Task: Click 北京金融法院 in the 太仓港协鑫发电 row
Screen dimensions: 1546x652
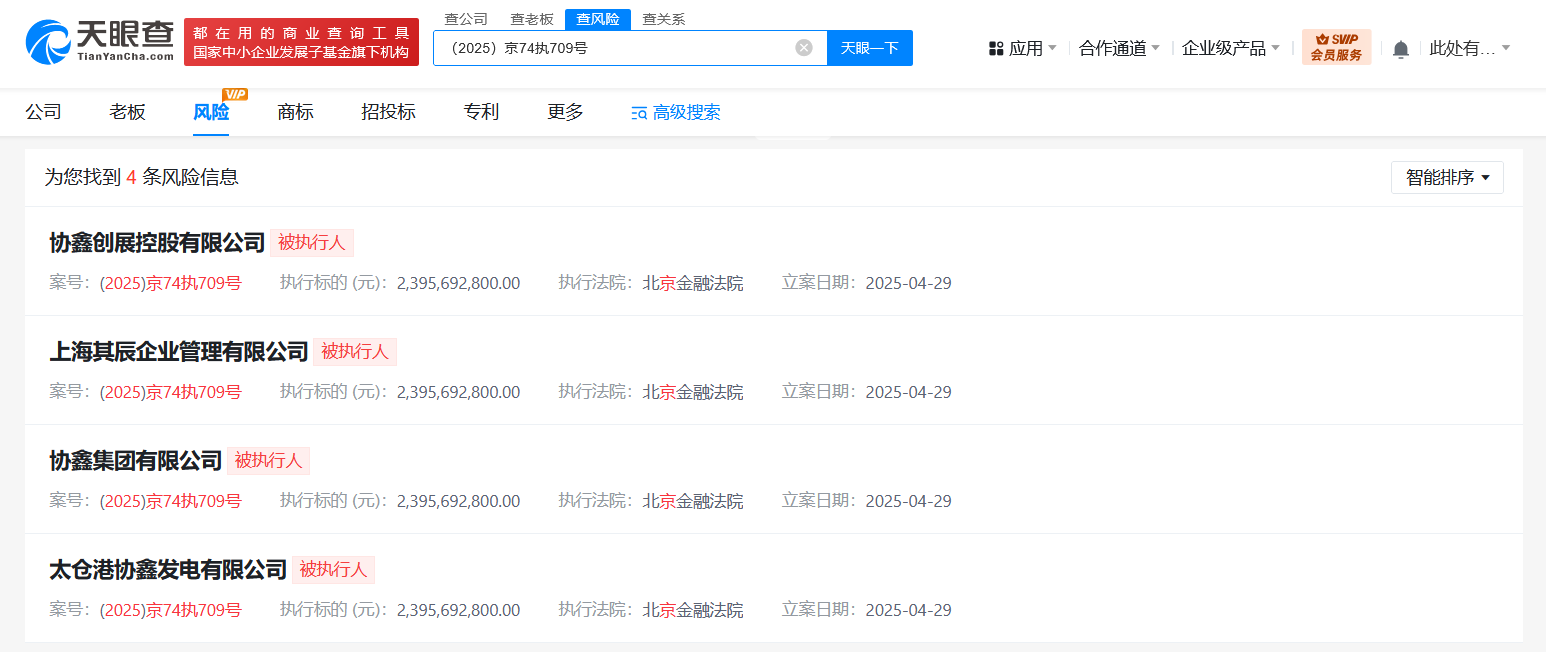Action: 693,610
